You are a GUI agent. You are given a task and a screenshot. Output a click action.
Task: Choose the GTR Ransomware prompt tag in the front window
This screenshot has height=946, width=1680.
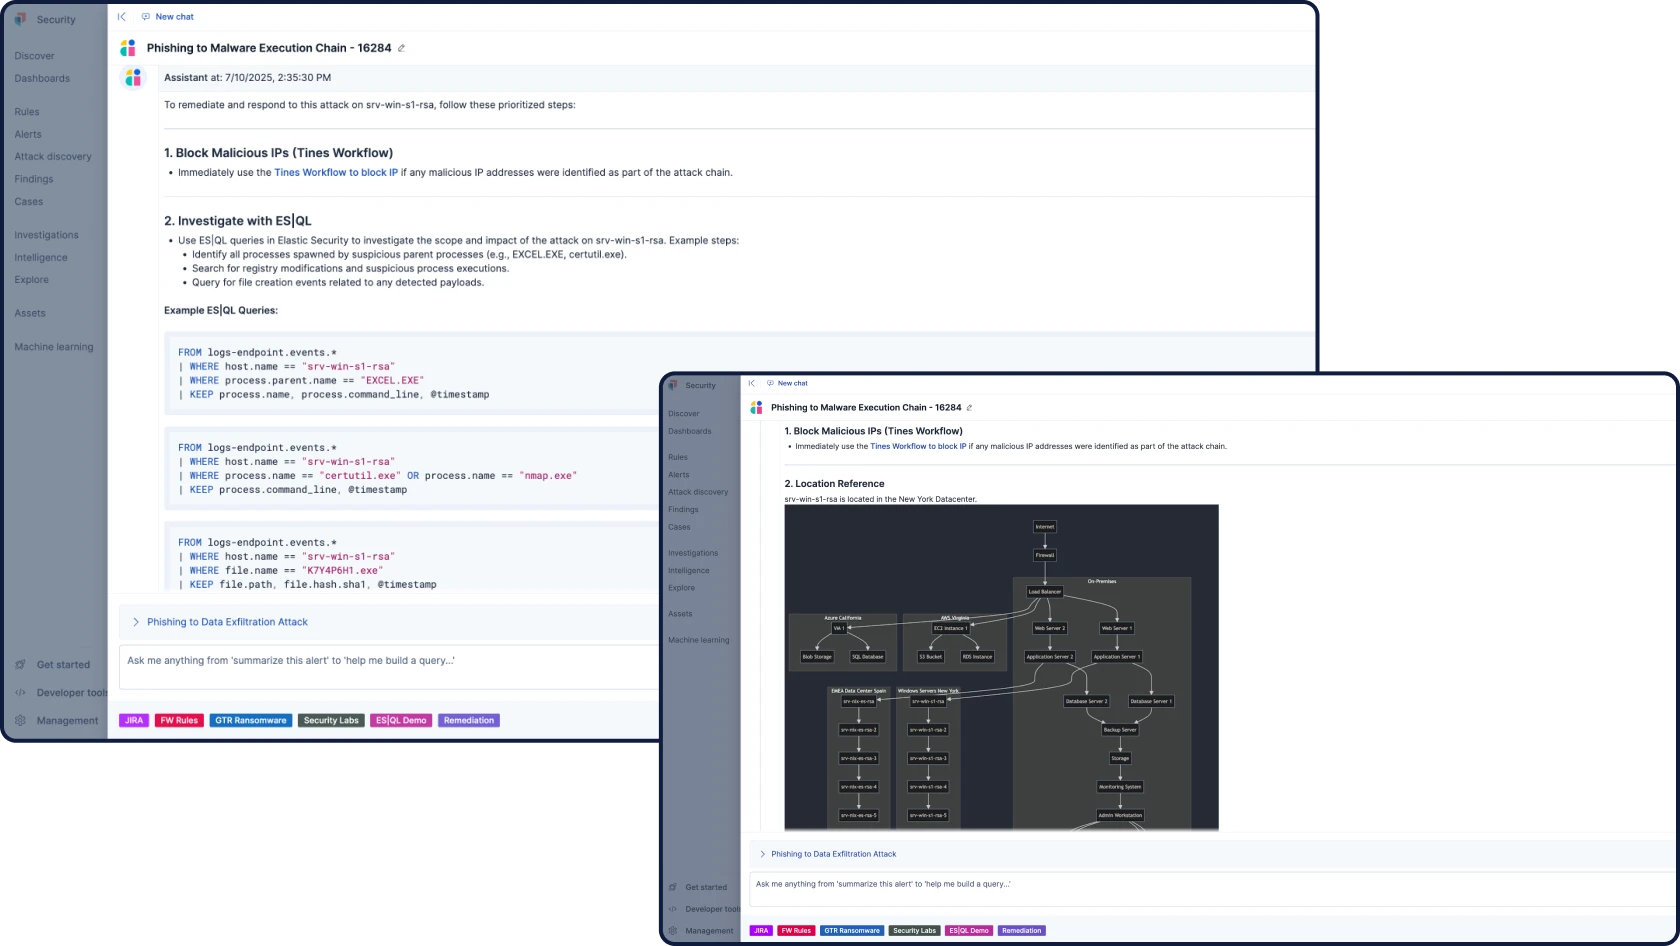tap(851, 931)
